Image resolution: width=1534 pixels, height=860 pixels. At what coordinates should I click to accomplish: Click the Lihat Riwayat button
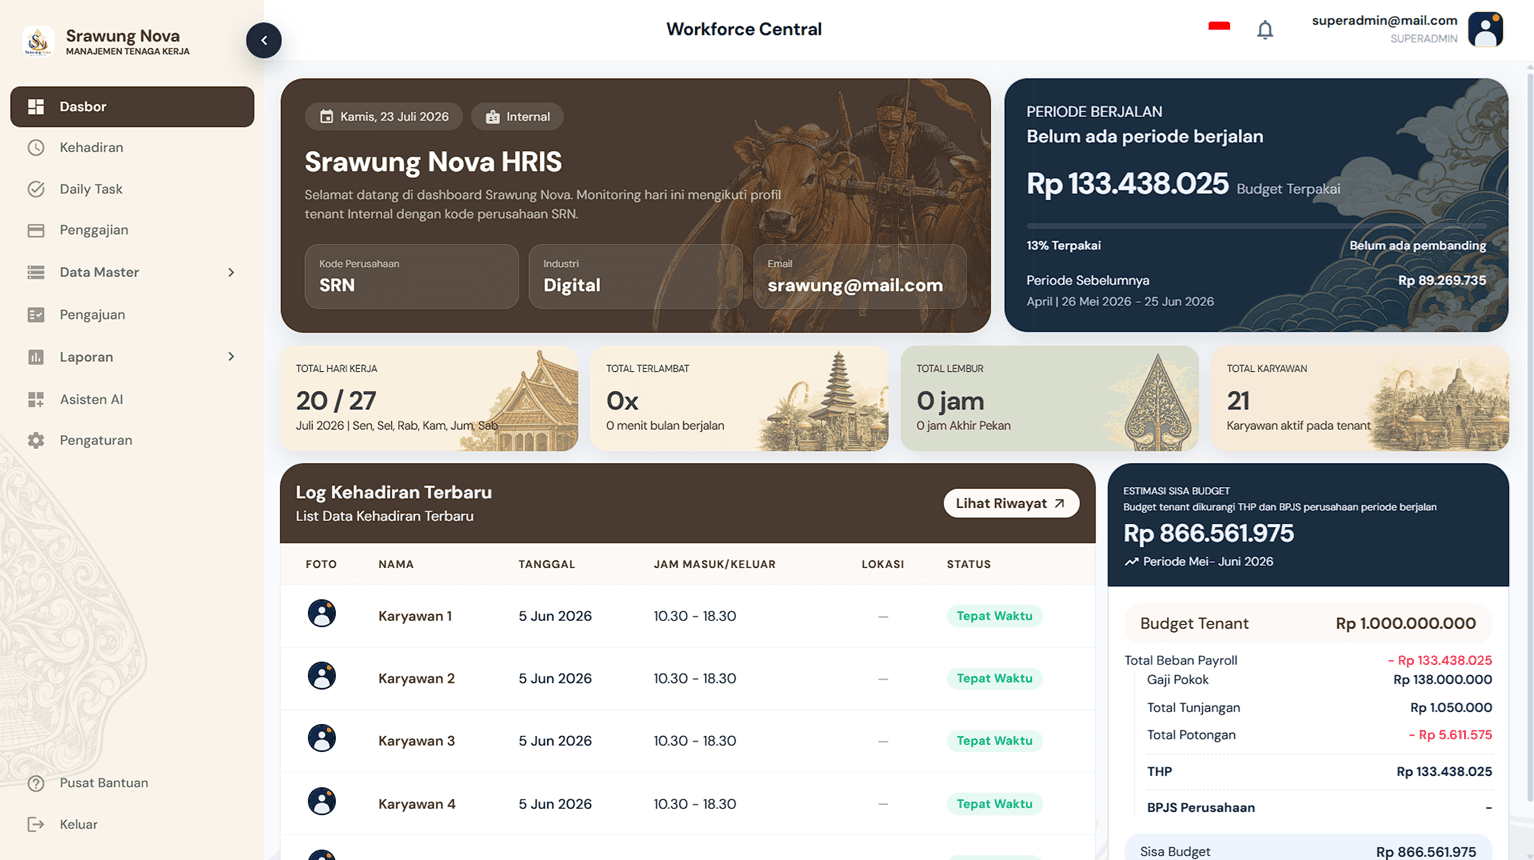coord(1011,503)
